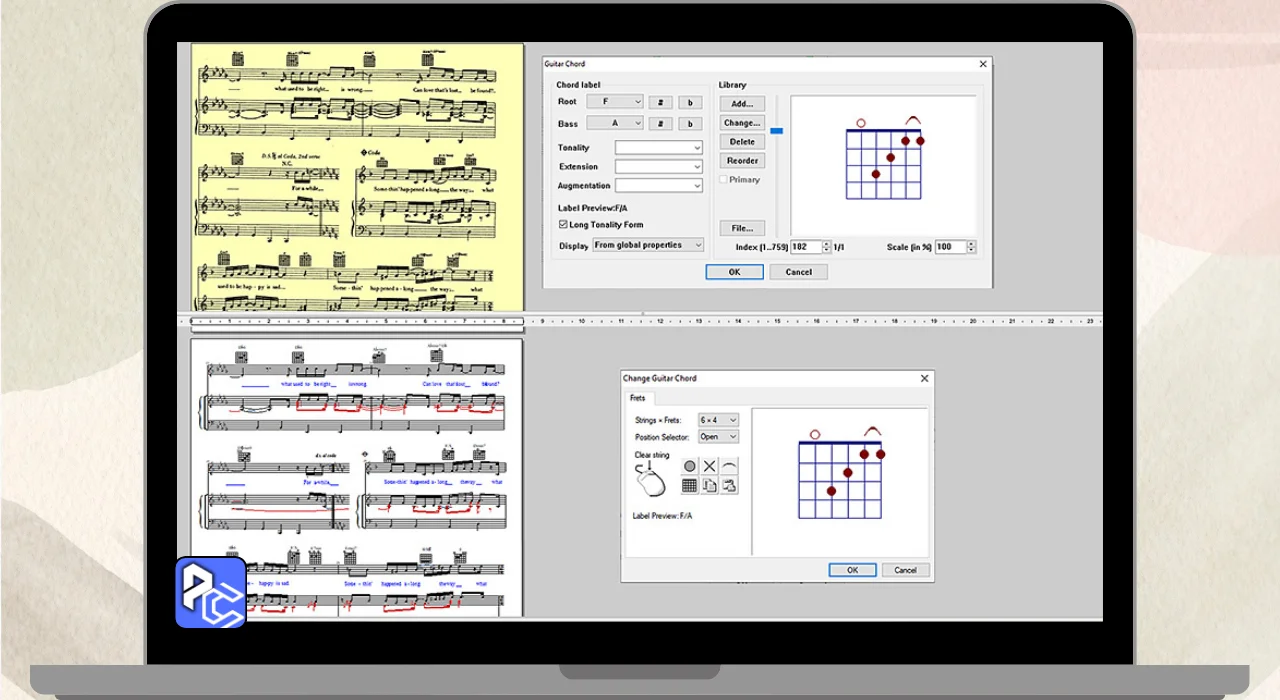Toggle the Primary checkbox in Library
The height and width of the screenshot is (700, 1280).
click(724, 180)
